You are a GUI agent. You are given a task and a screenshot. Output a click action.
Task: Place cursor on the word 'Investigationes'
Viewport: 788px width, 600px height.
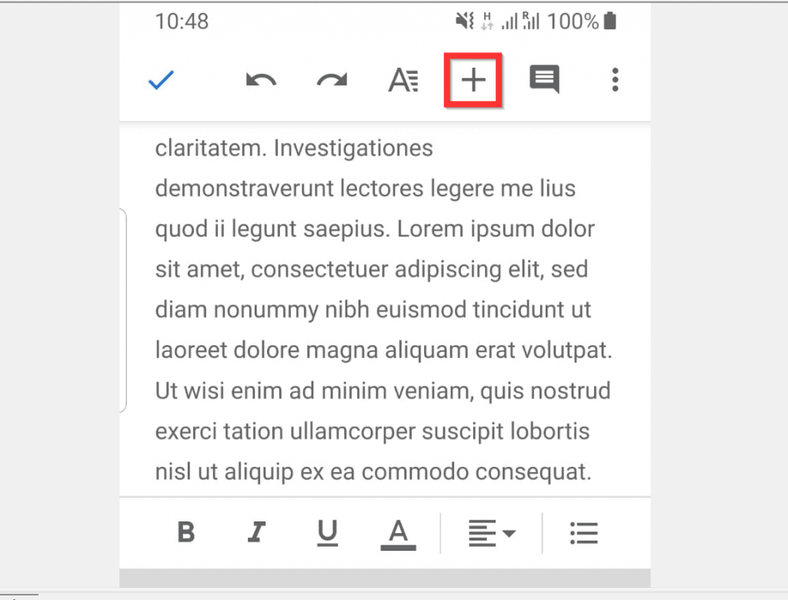353,148
